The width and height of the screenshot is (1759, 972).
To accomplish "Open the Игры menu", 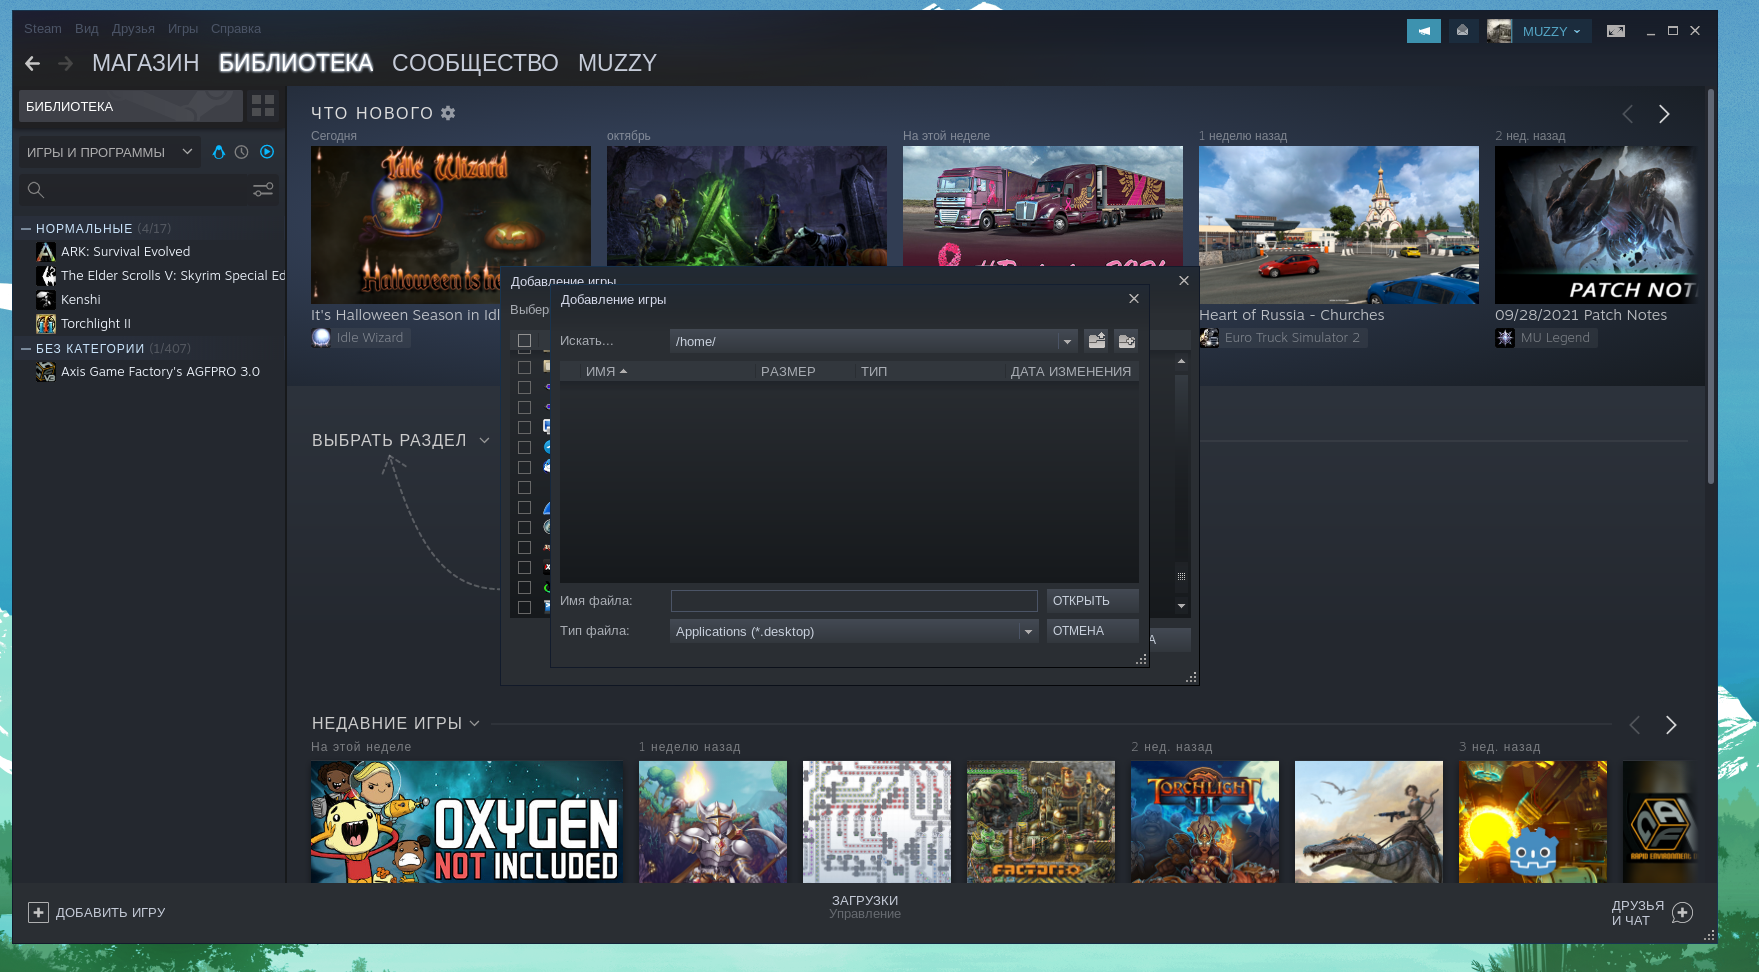I will tap(183, 29).
